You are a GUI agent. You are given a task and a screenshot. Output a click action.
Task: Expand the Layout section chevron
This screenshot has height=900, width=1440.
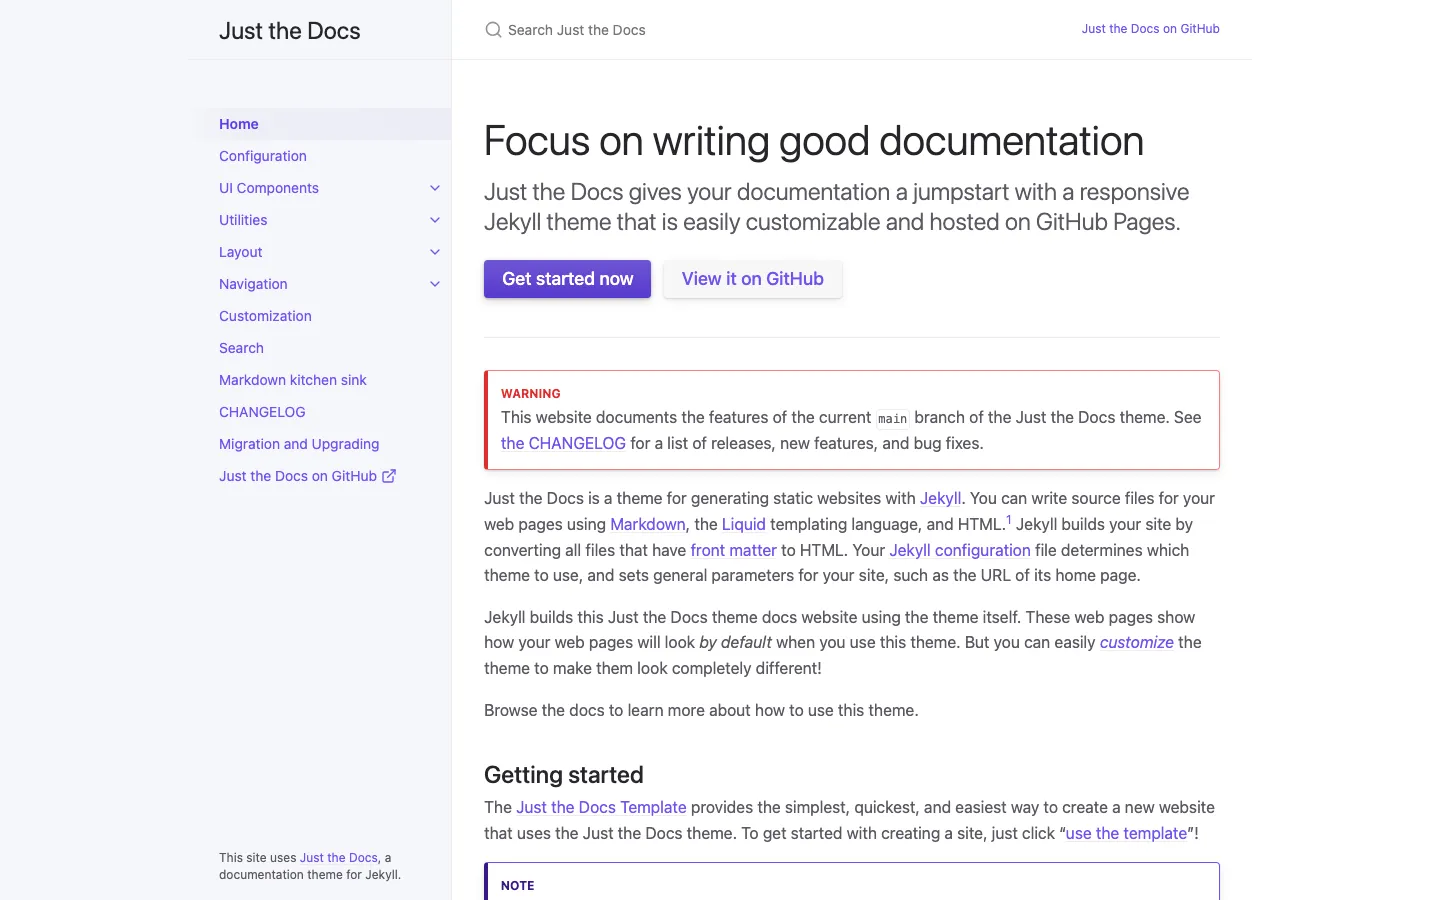pyautogui.click(x=435, y=252)
